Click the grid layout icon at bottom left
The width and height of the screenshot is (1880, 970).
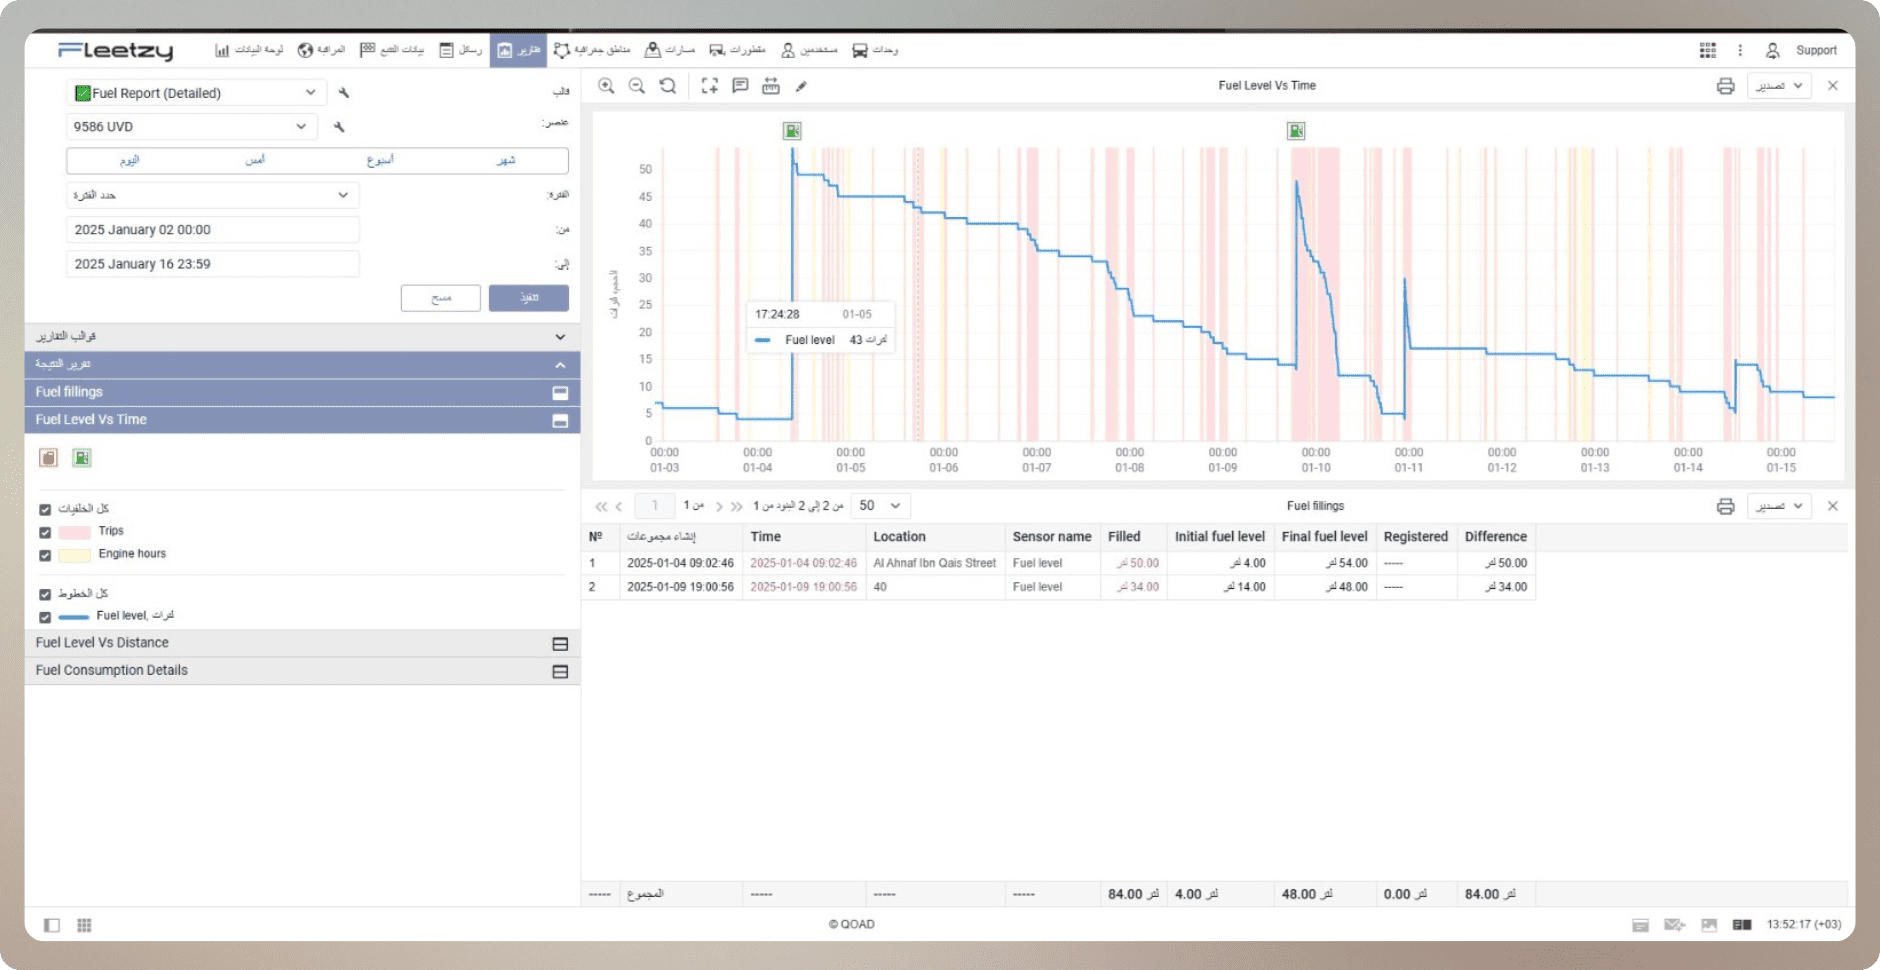(84, 925)
